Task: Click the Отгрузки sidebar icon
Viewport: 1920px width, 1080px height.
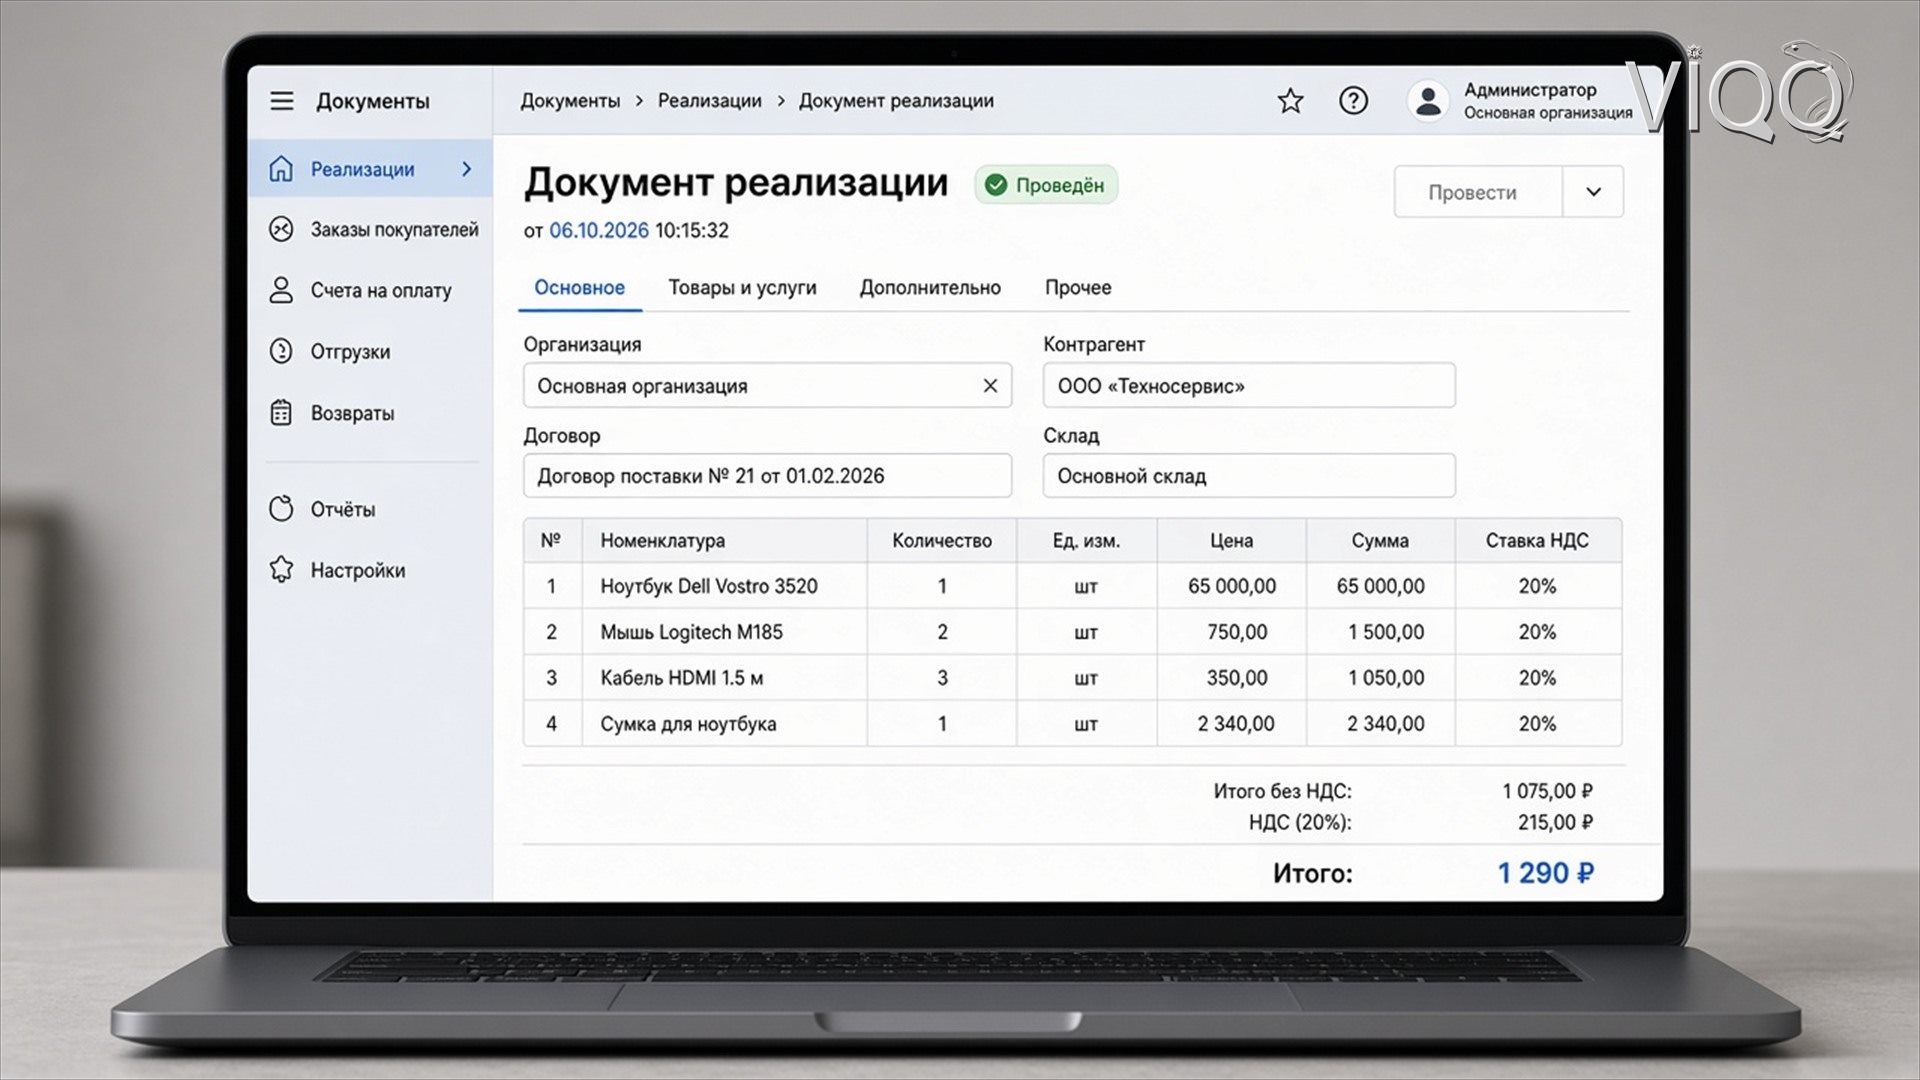Action: coord(281,351)
